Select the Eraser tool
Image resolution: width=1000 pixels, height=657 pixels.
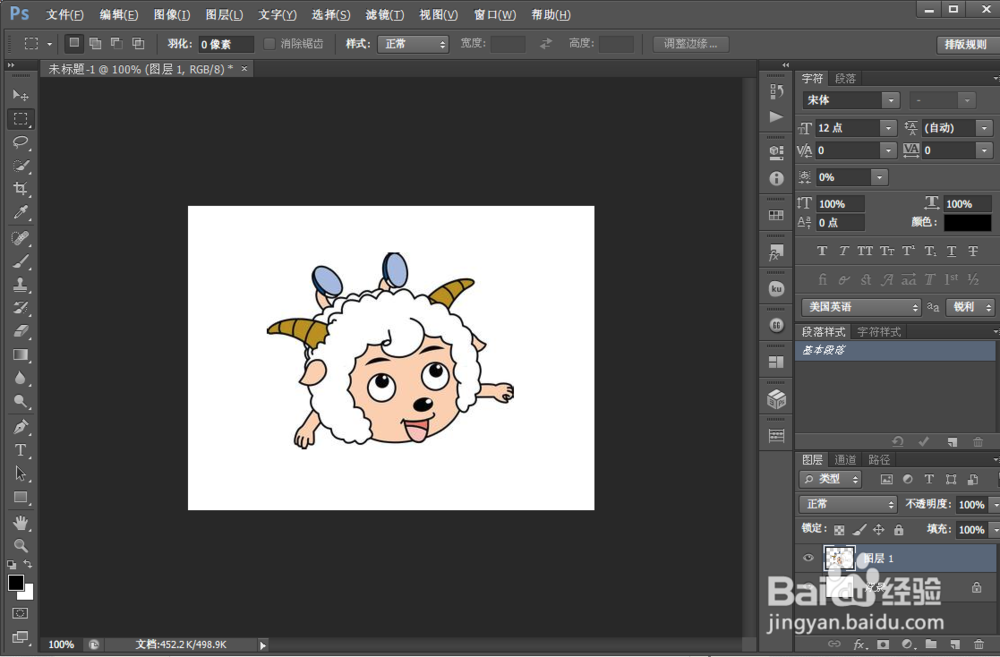coord(20,331)
